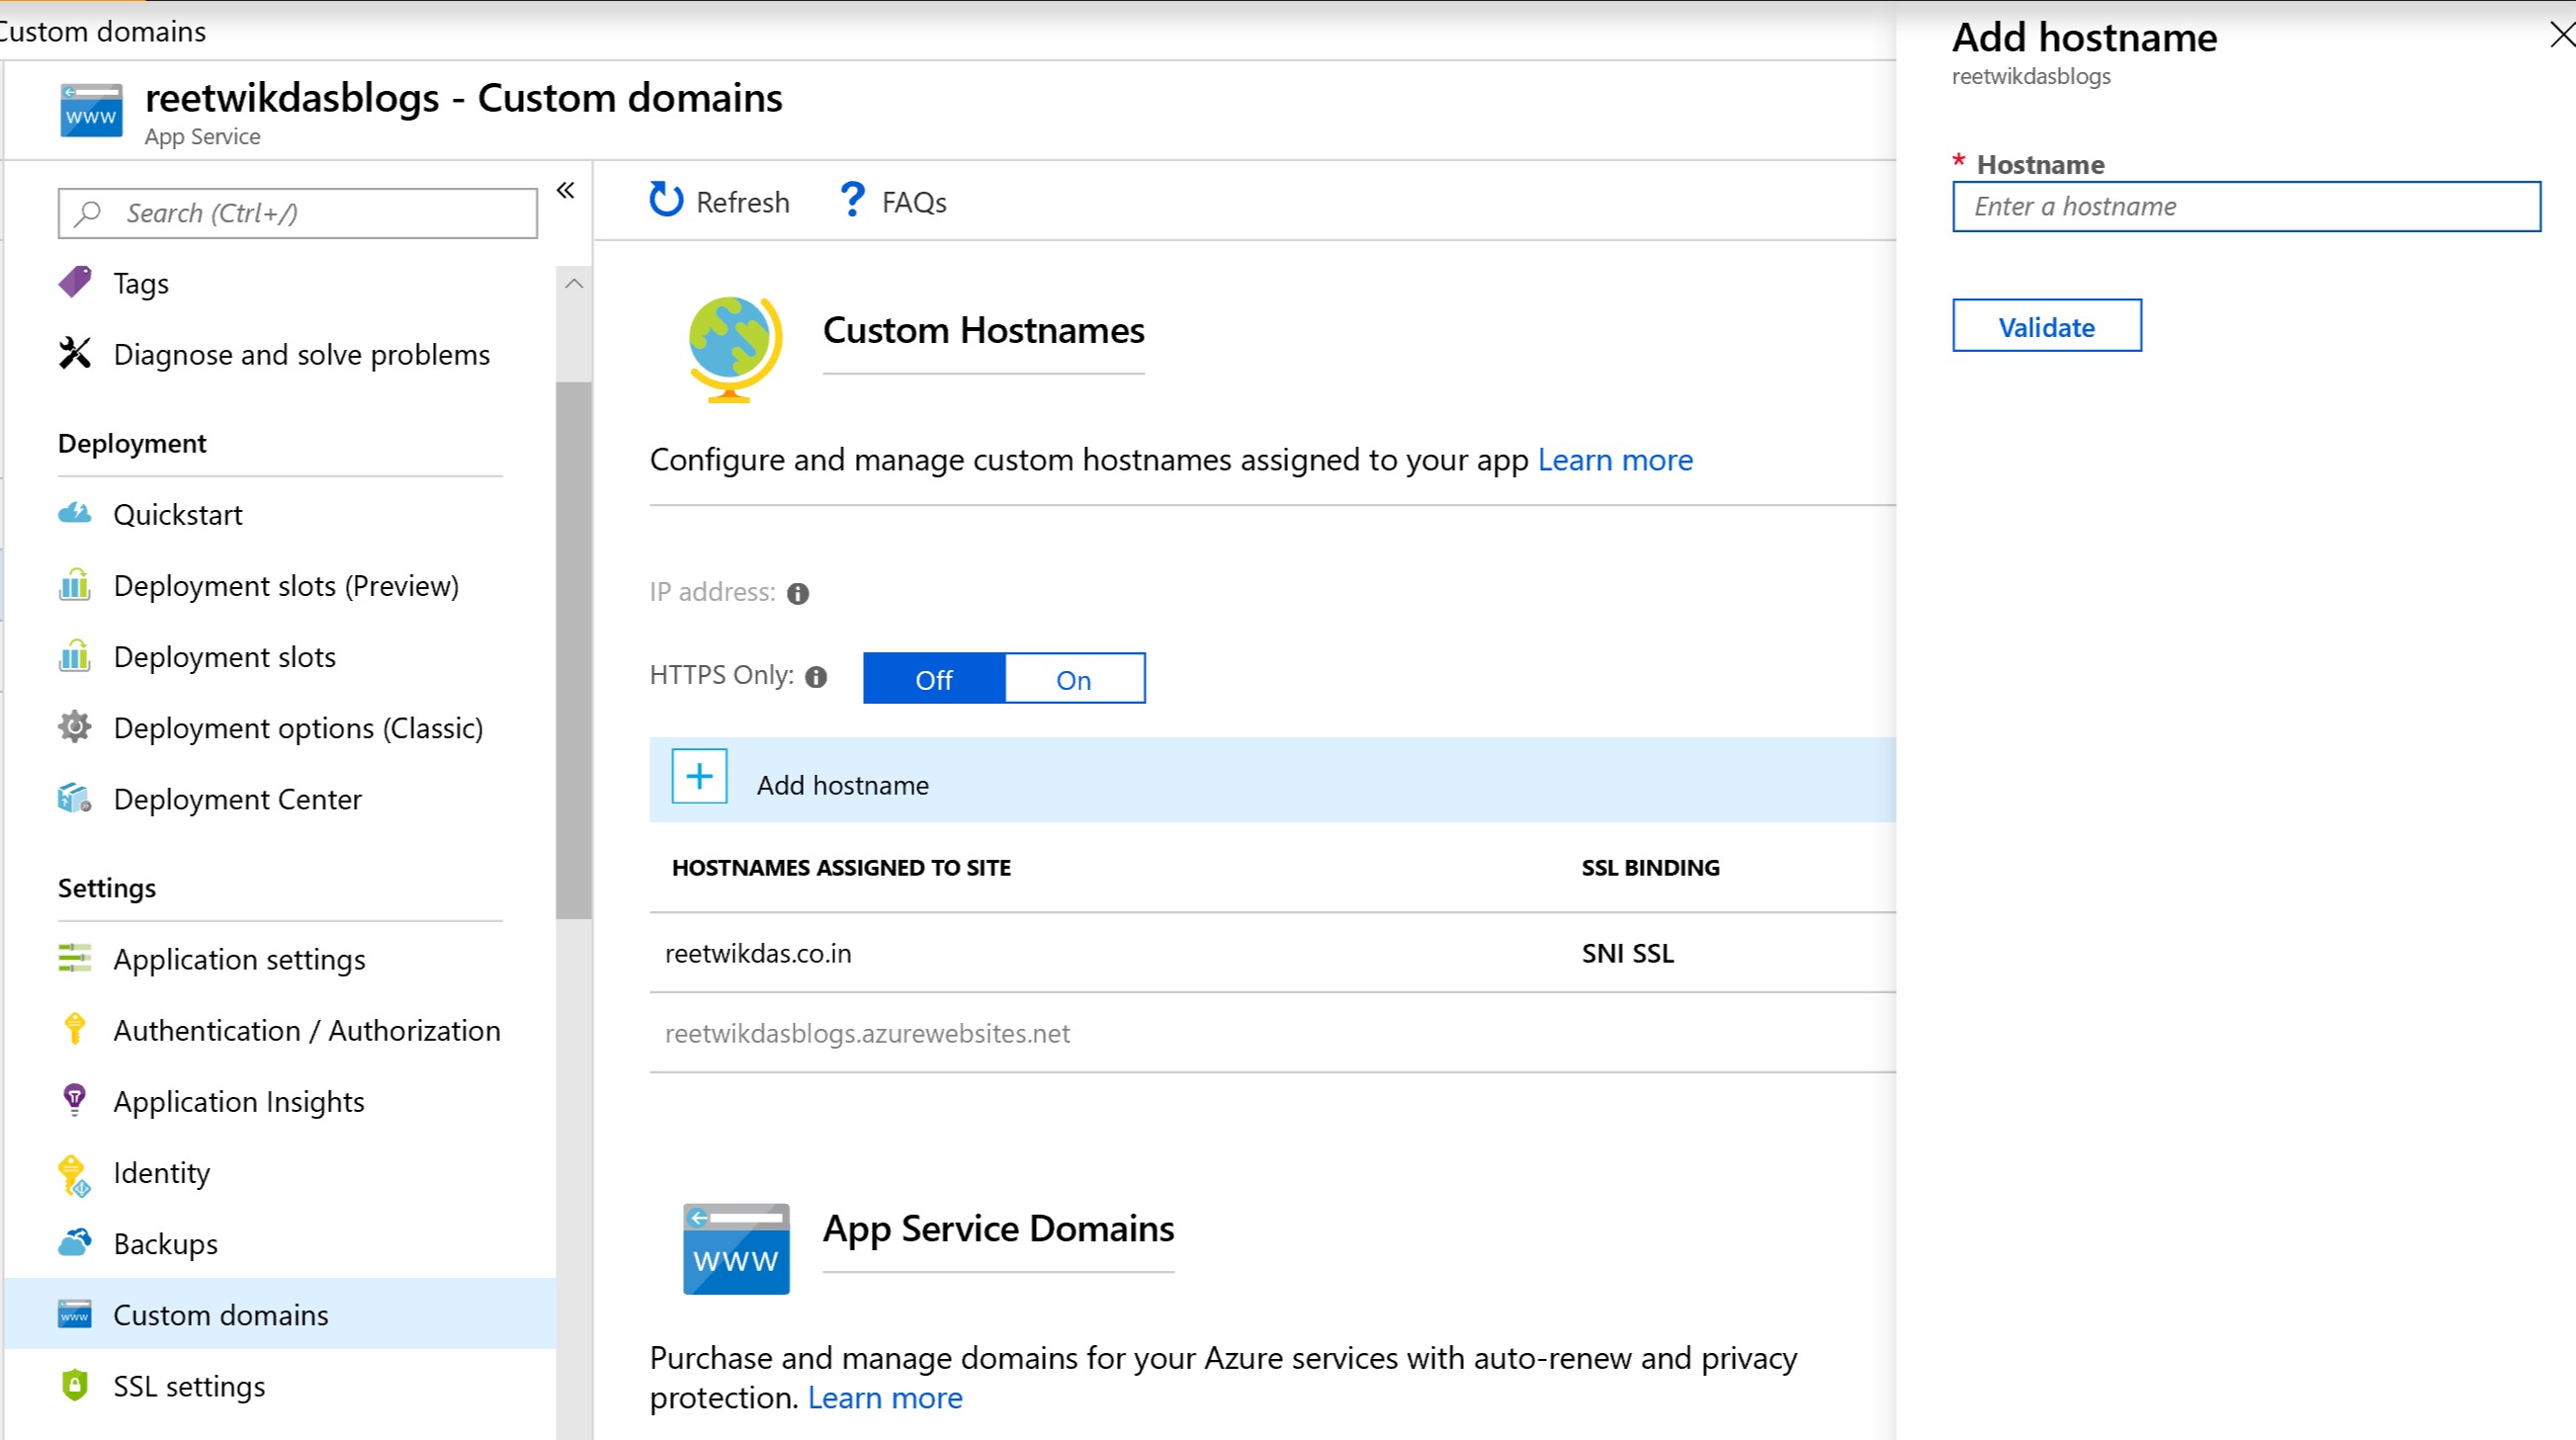The image size is (2576, 1440).
Task: Click the Deployment Center icon
Action: click(x=75, y=799)
